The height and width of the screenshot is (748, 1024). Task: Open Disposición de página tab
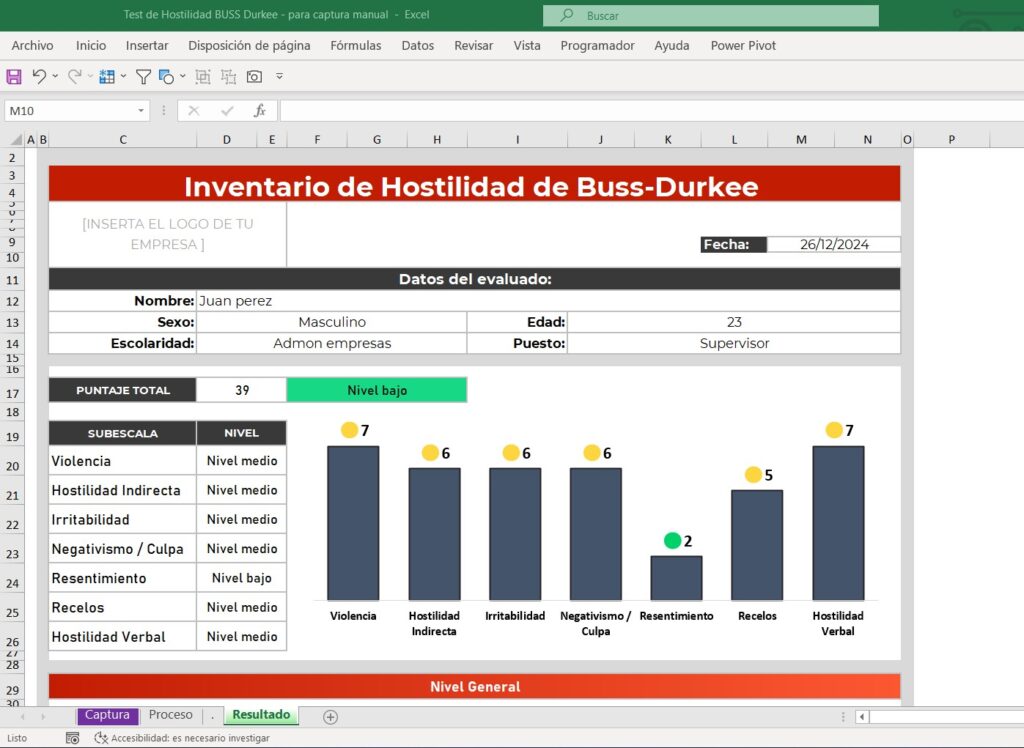(249, 46)
